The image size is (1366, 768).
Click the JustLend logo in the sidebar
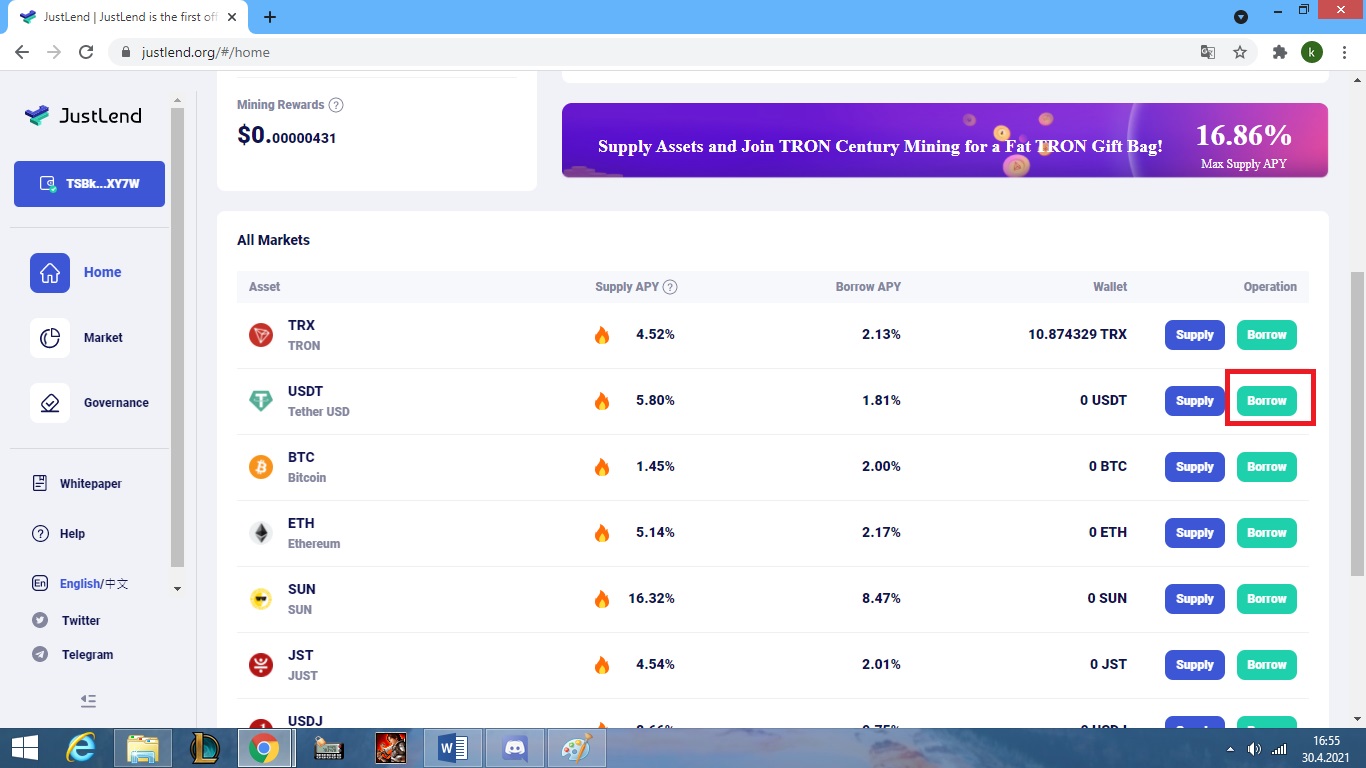coord(84,115)
